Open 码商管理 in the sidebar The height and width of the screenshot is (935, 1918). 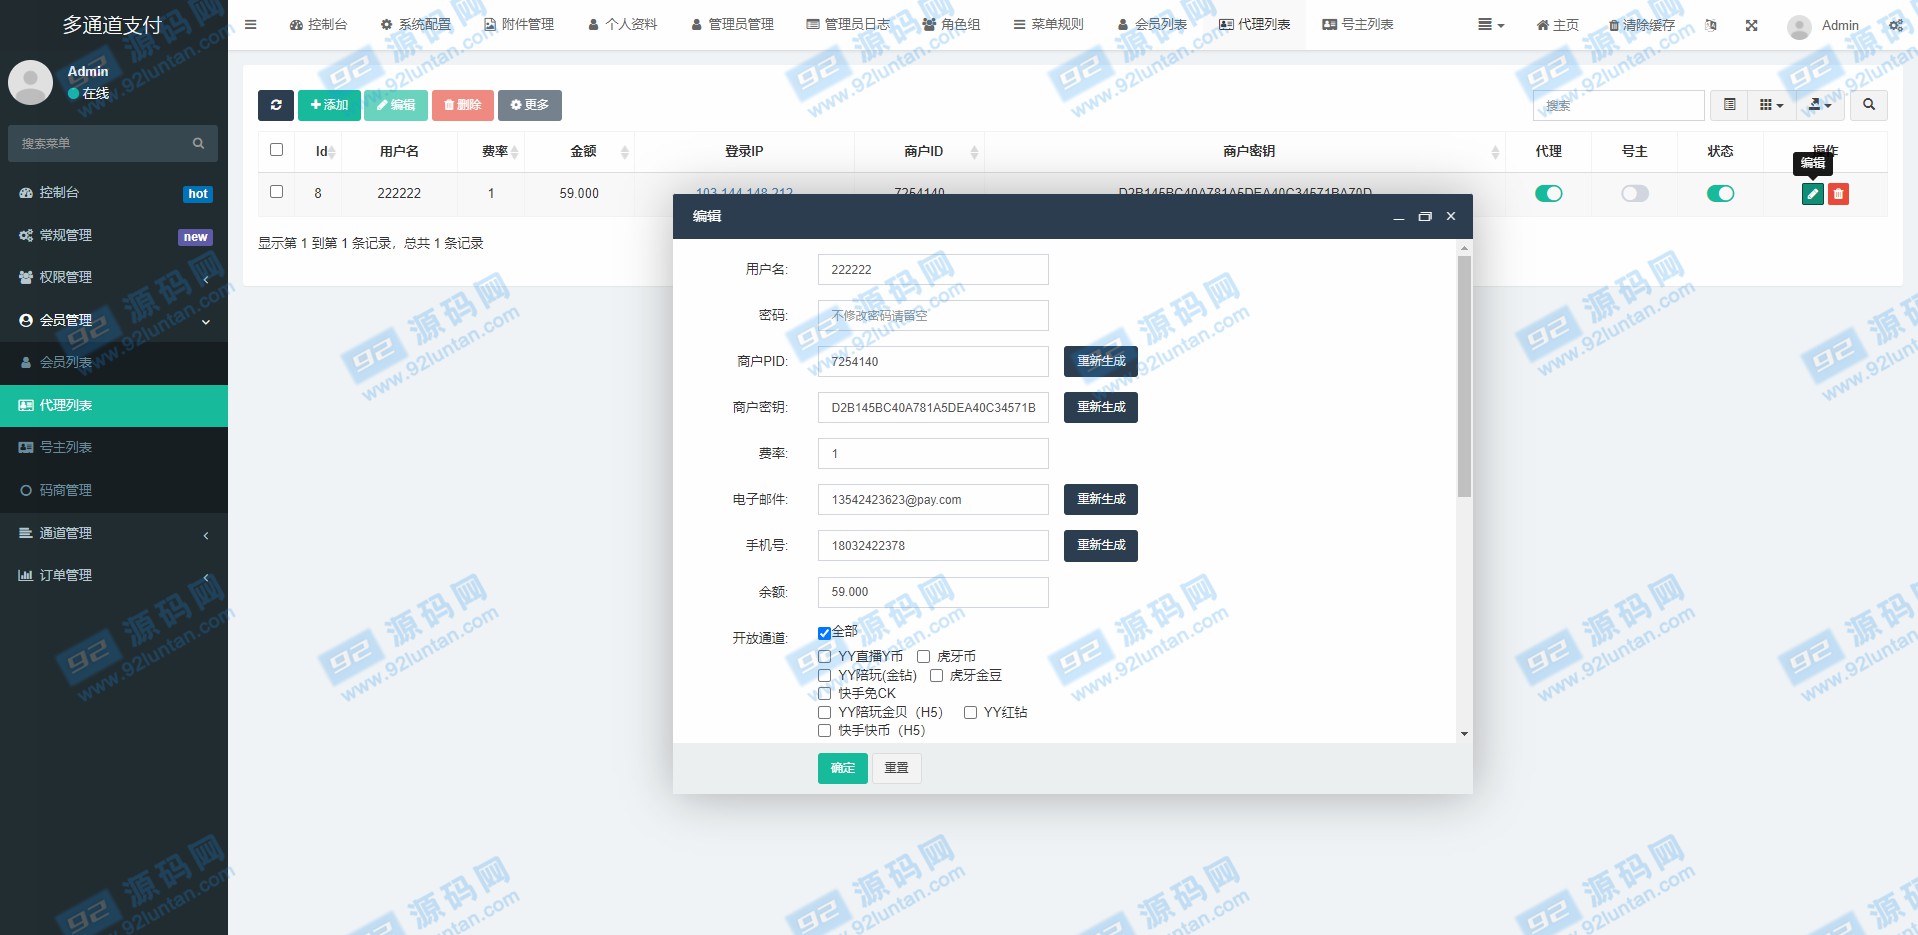click(x=114, y=490)
